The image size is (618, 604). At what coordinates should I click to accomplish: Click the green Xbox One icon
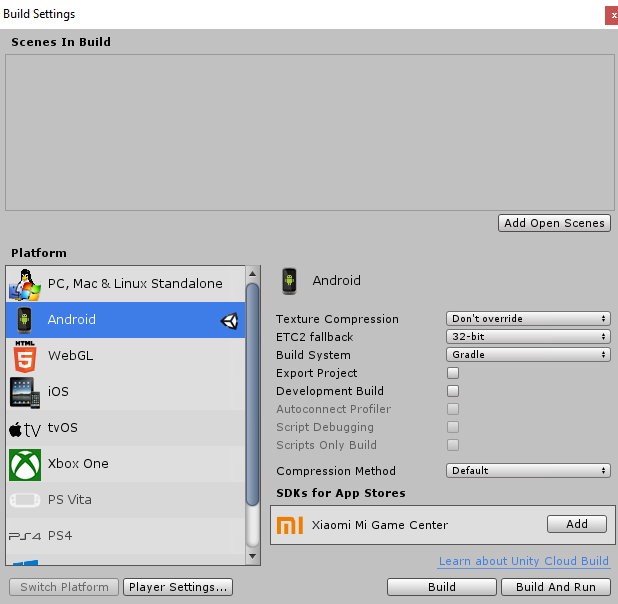pos(25,464)
